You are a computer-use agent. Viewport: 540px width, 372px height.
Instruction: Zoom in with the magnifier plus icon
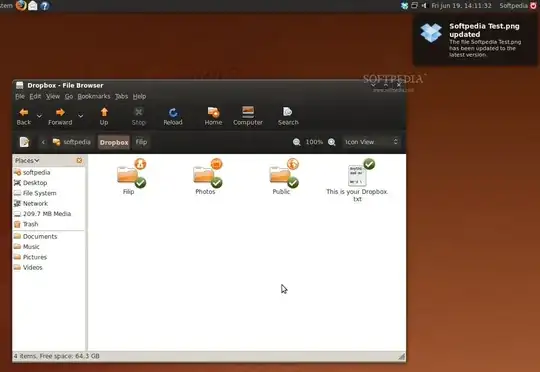[x=332, y=142]
